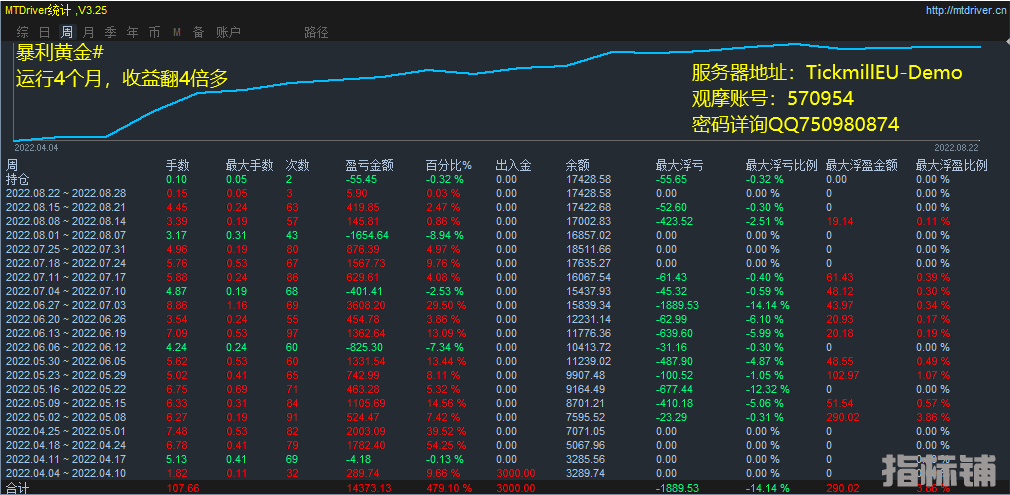Select the 年 yearly tab
The image size is (1010, 495).
click(x=133, y=32)
